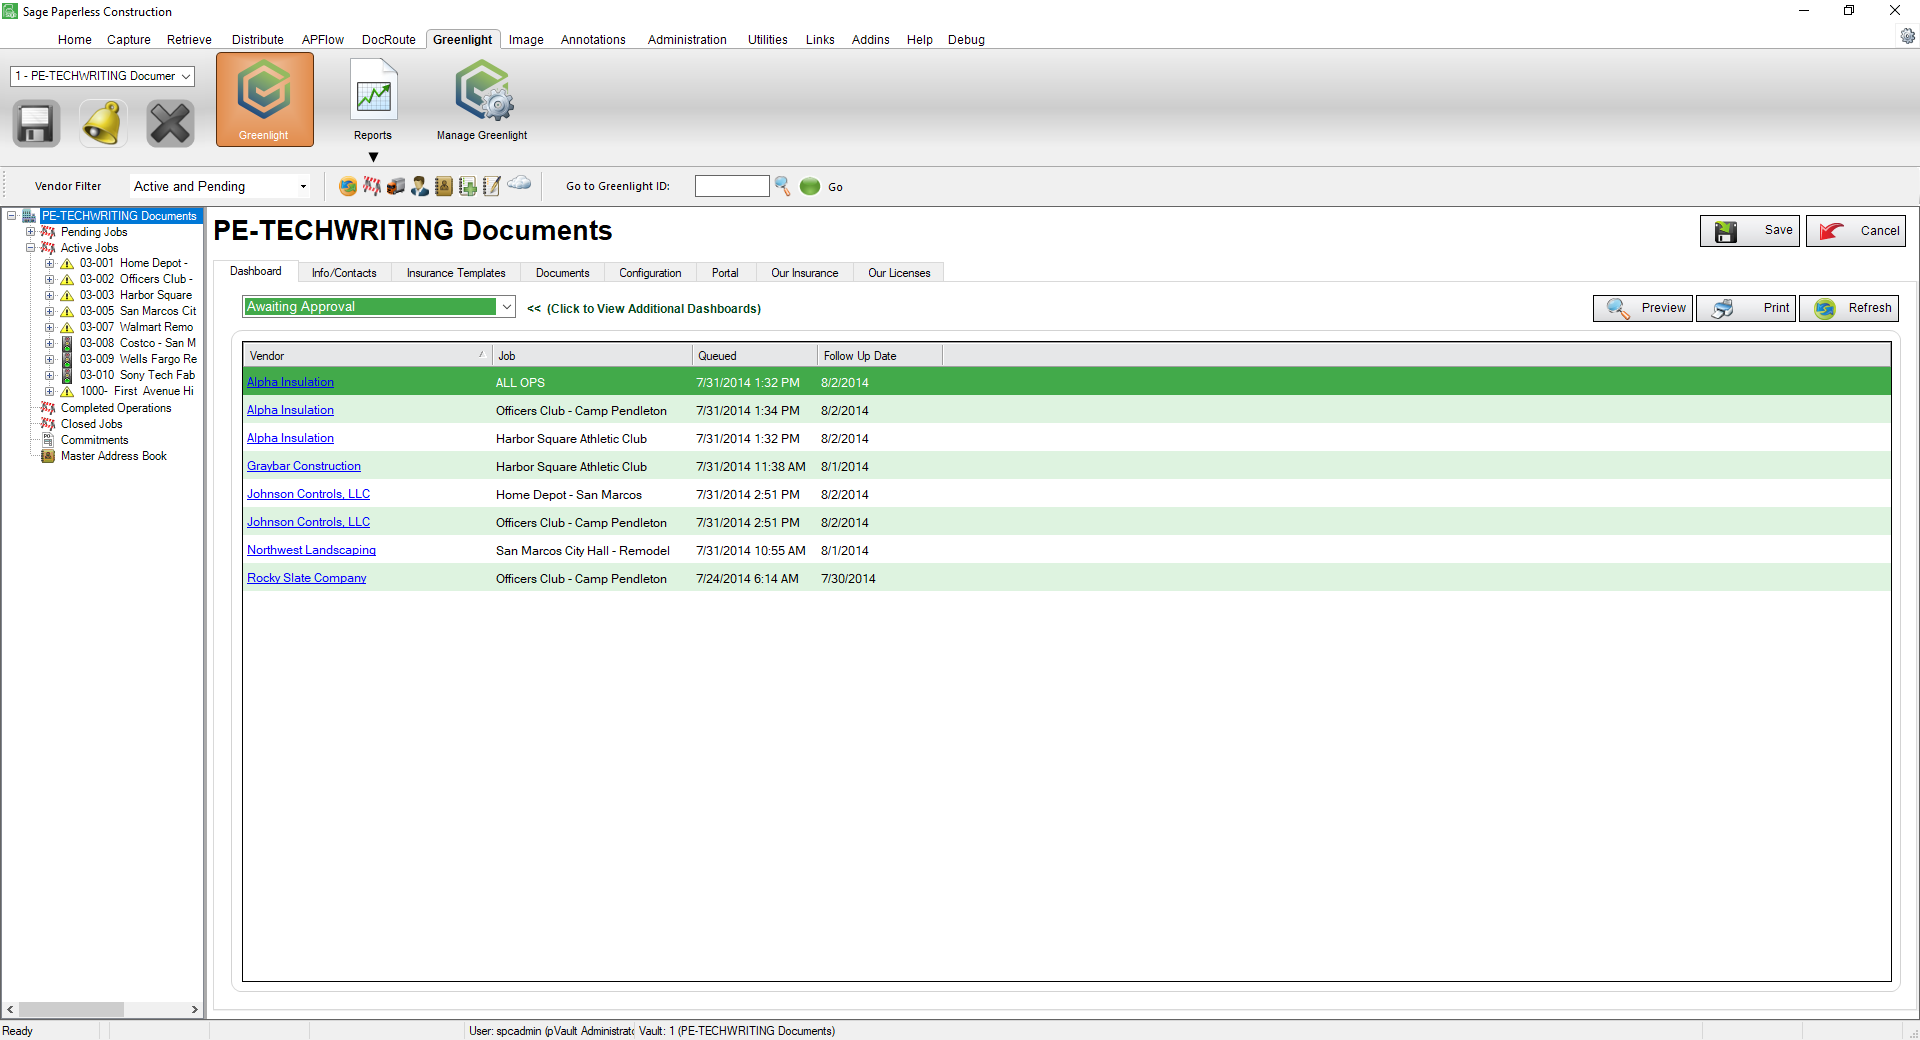Viewport: 1920px width, 1040px height.
Task: Switch to the Portal tab
Action: click(x=725, y=273)
